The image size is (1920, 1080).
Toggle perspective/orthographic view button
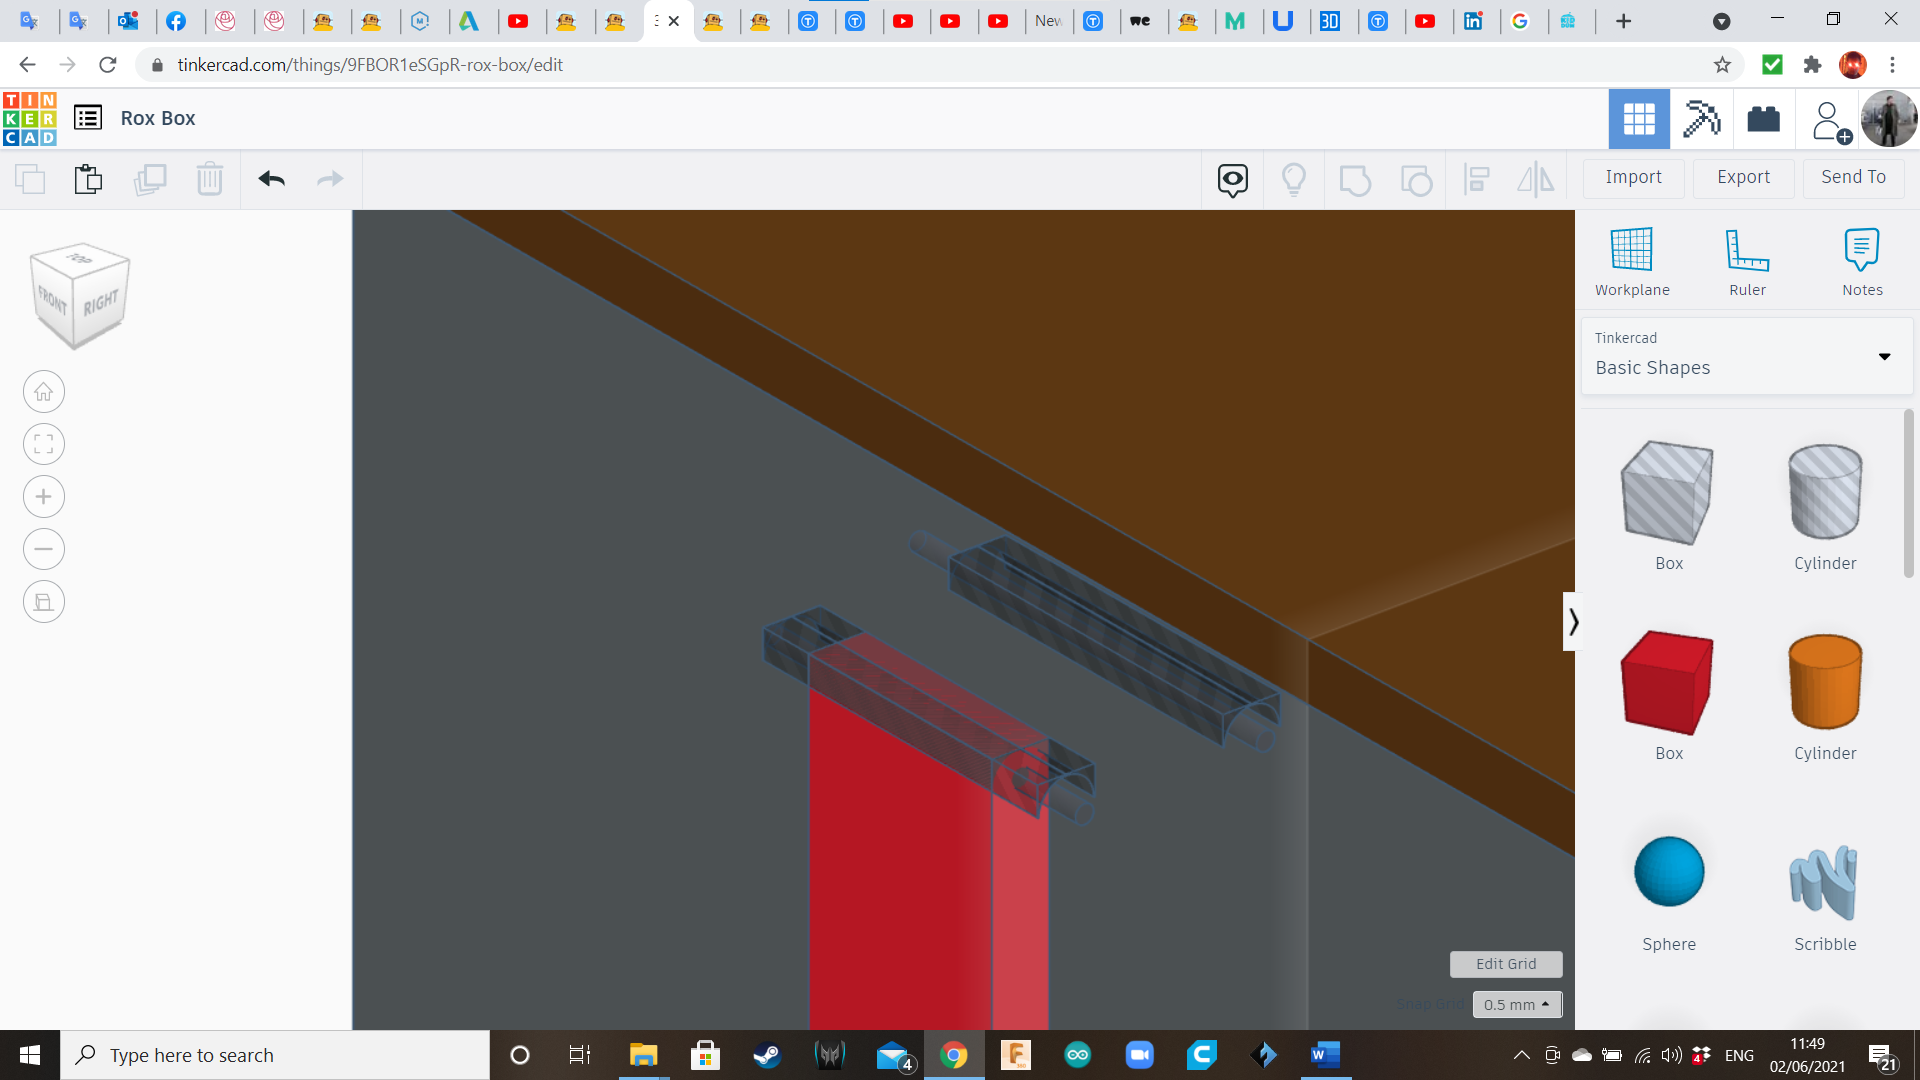[44, 602]
